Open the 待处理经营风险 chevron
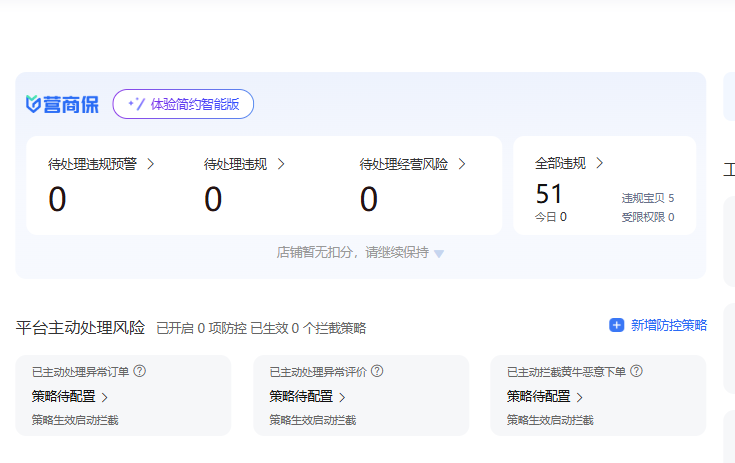Viewport: 735px width, 463px height. coord(462,164)
